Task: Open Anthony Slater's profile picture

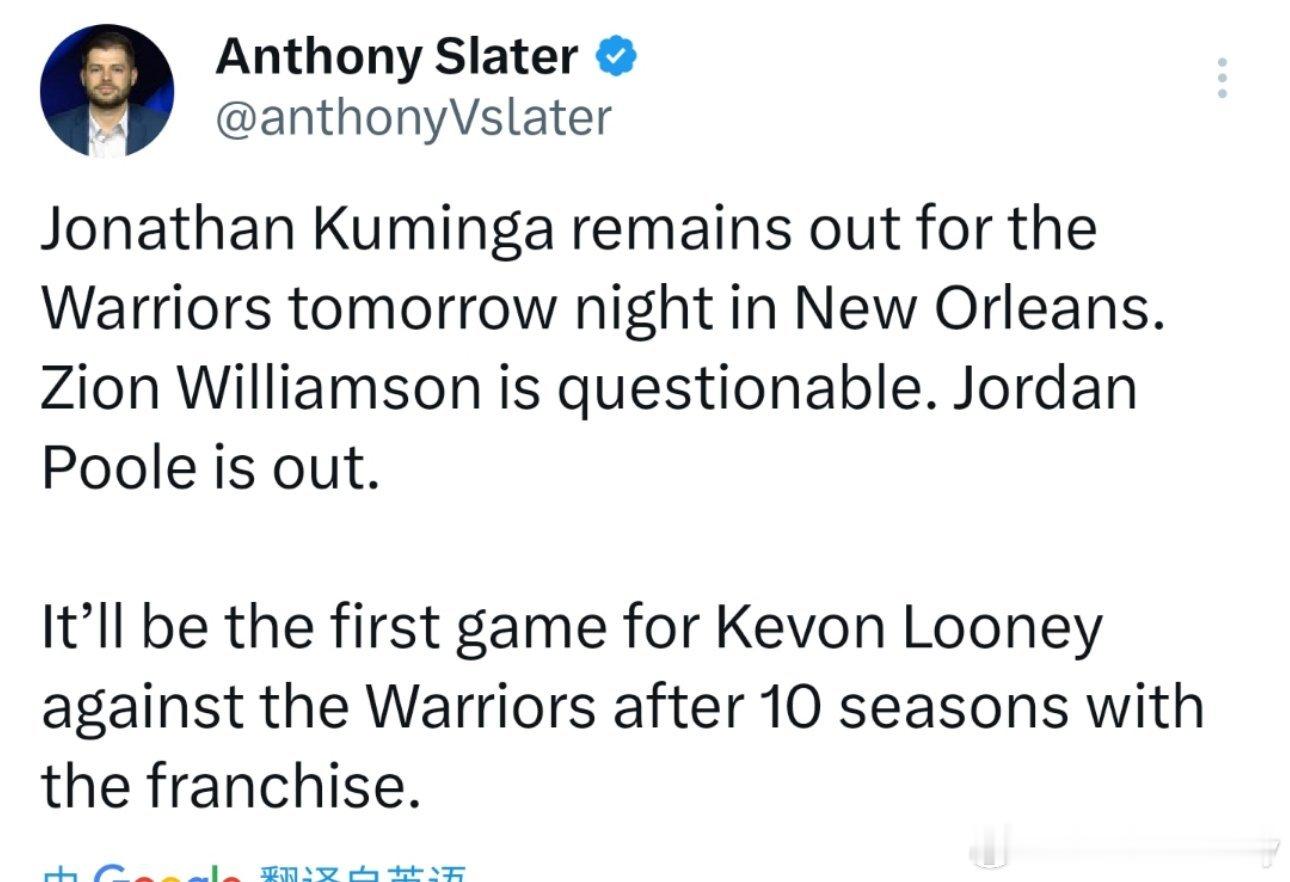Action: (x=107, y=91)
